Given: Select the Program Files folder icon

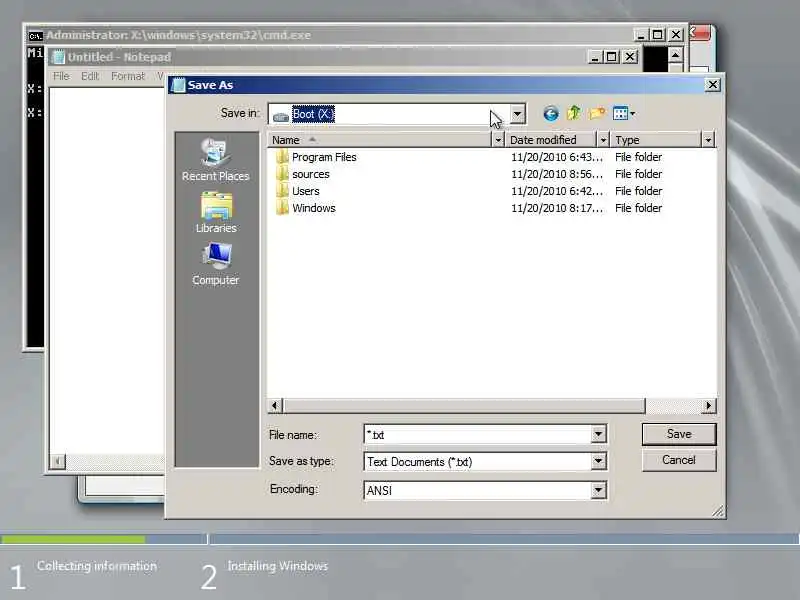Looking at the screenshot, I should coord(282,157).
